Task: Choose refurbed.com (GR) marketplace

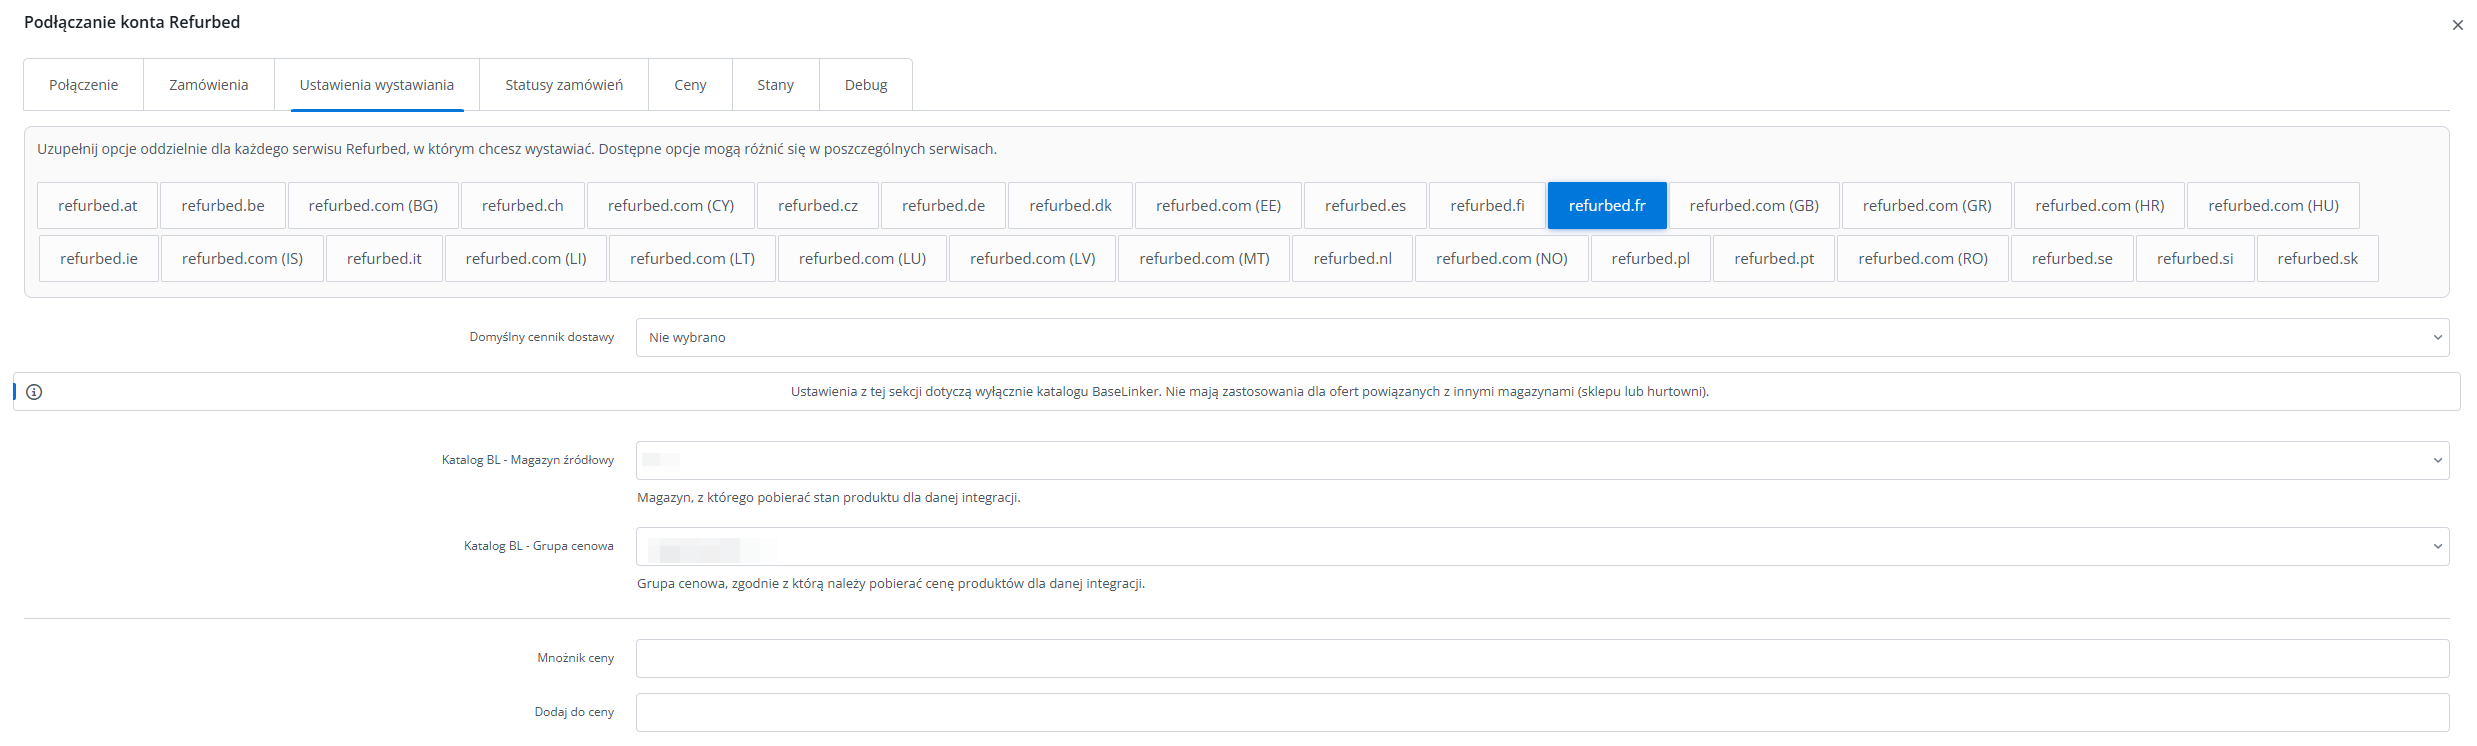Action: [1927, 206]
